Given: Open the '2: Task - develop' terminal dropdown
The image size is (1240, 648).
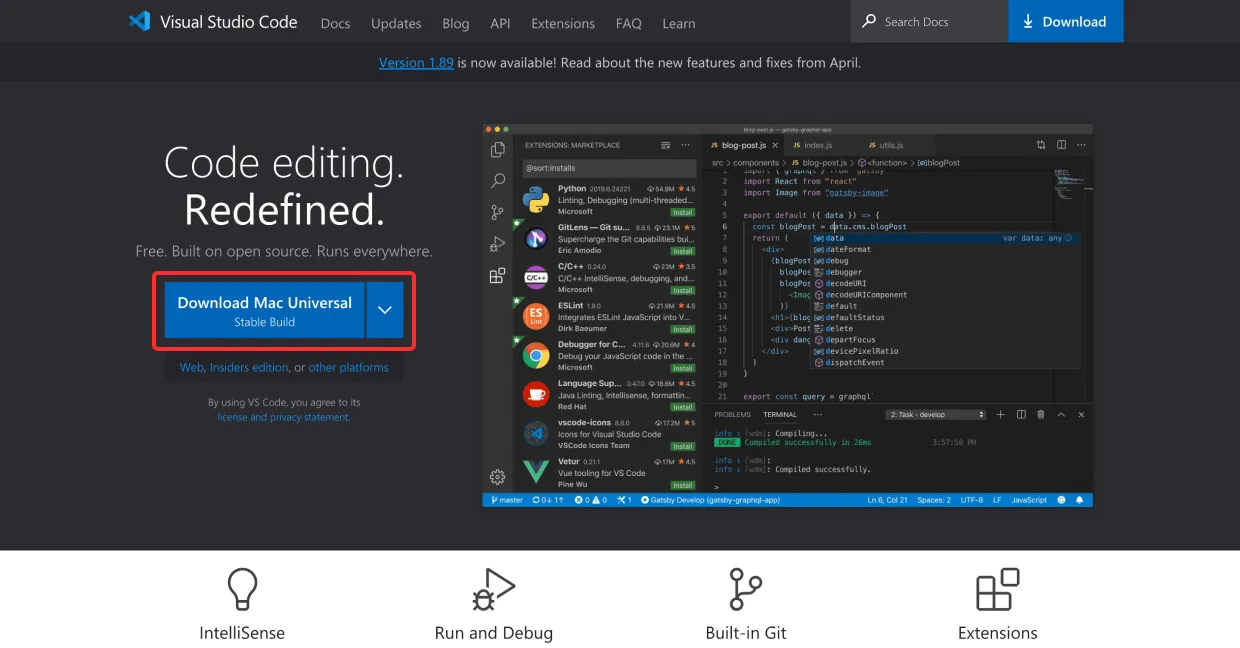Looking at the screenshot, I should click(936, 414).
